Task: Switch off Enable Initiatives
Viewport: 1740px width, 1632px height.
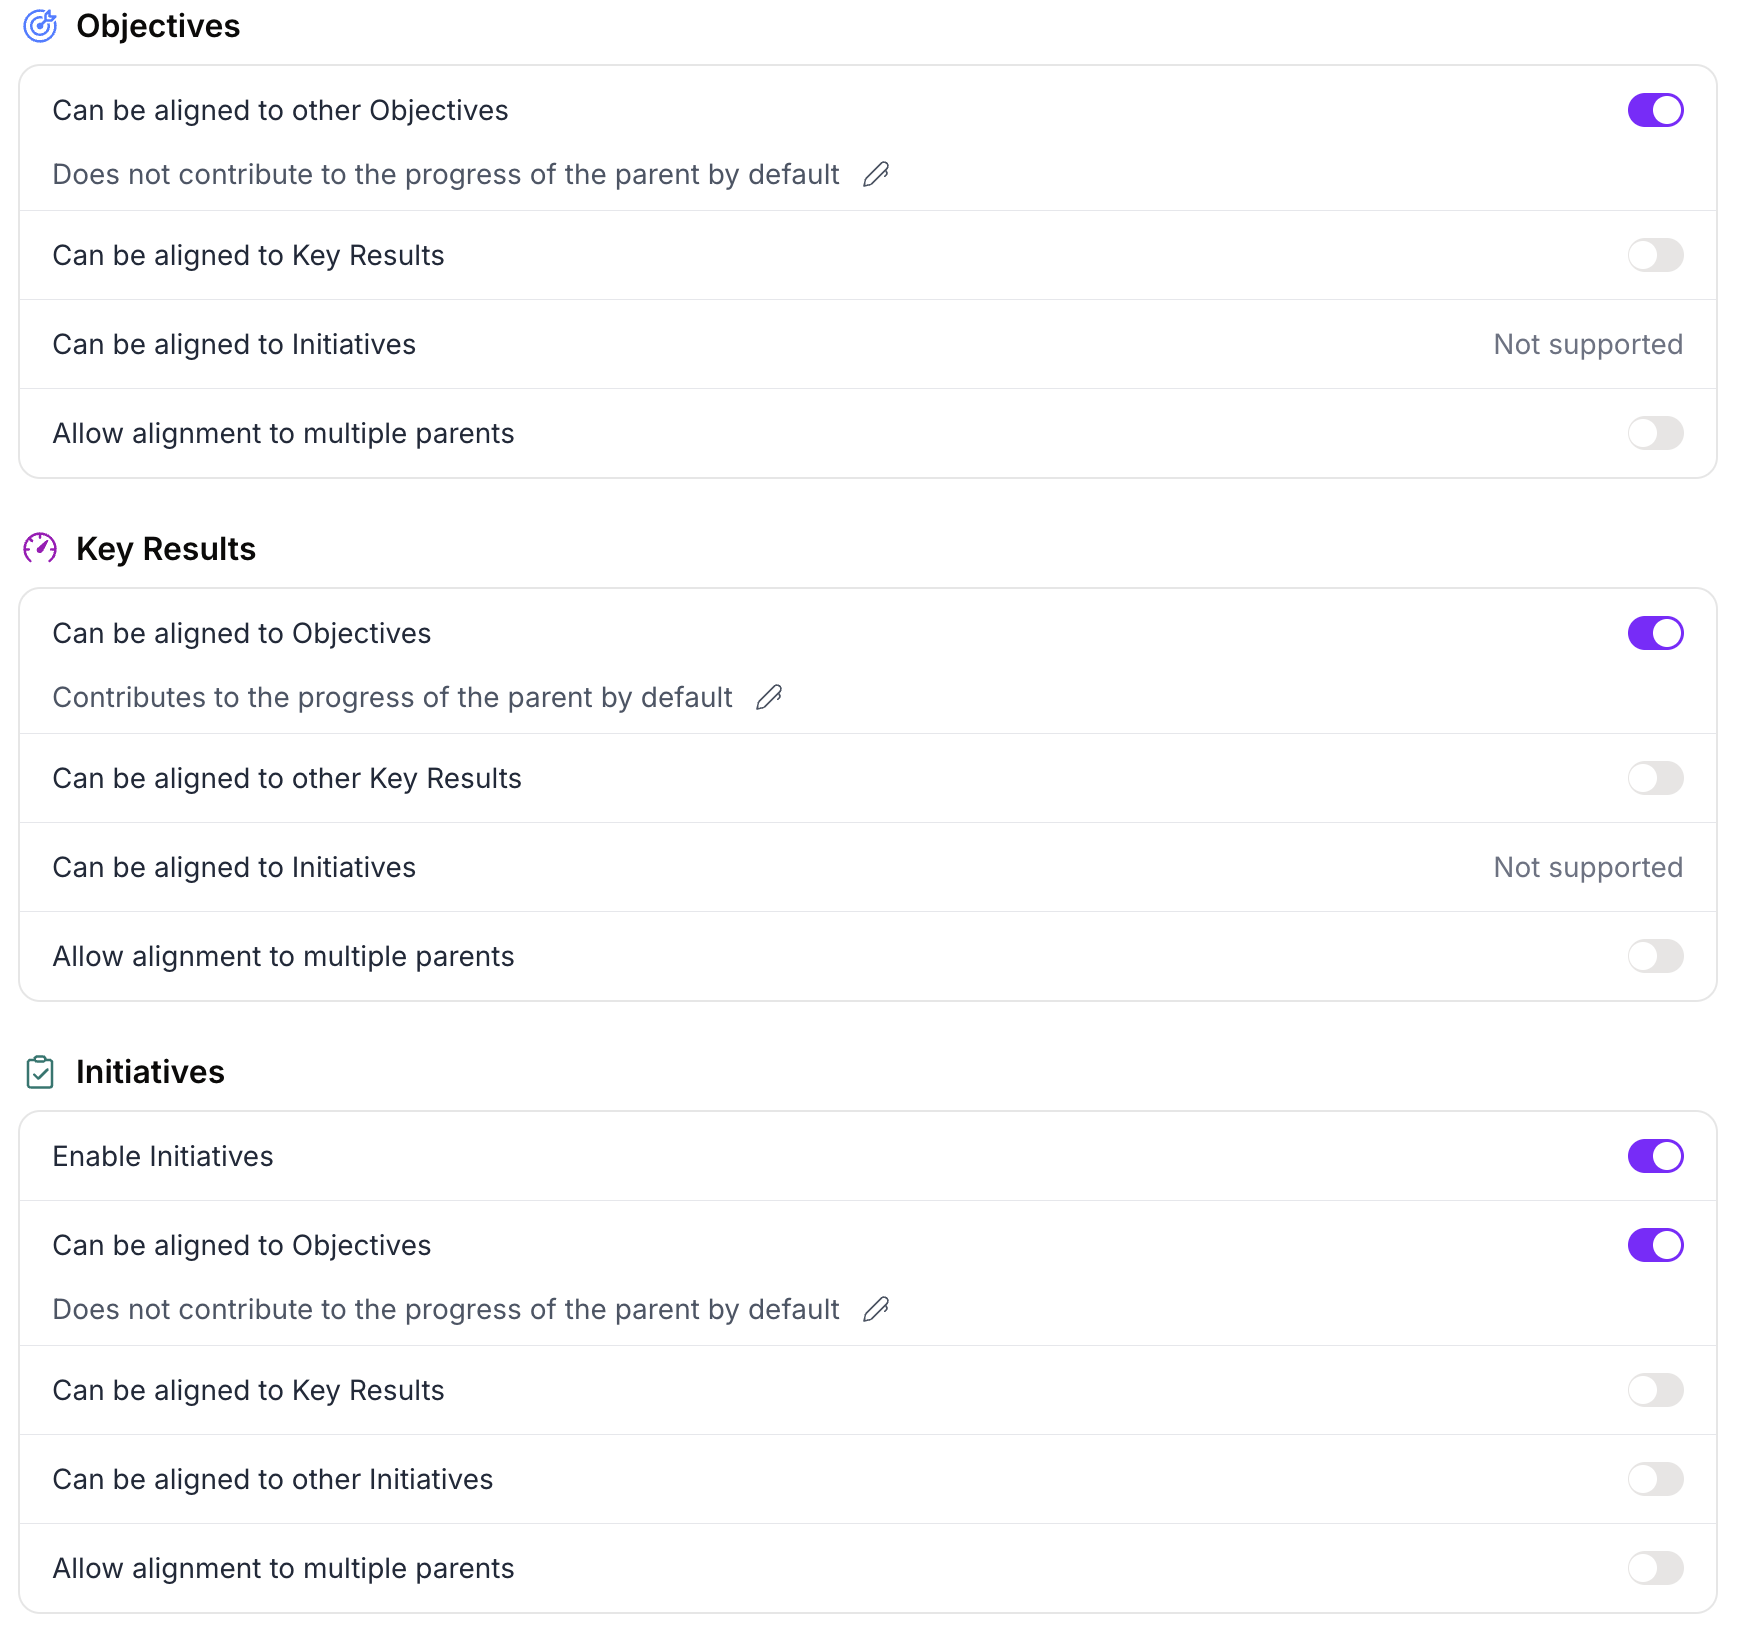Action: coord(1655,1156)
